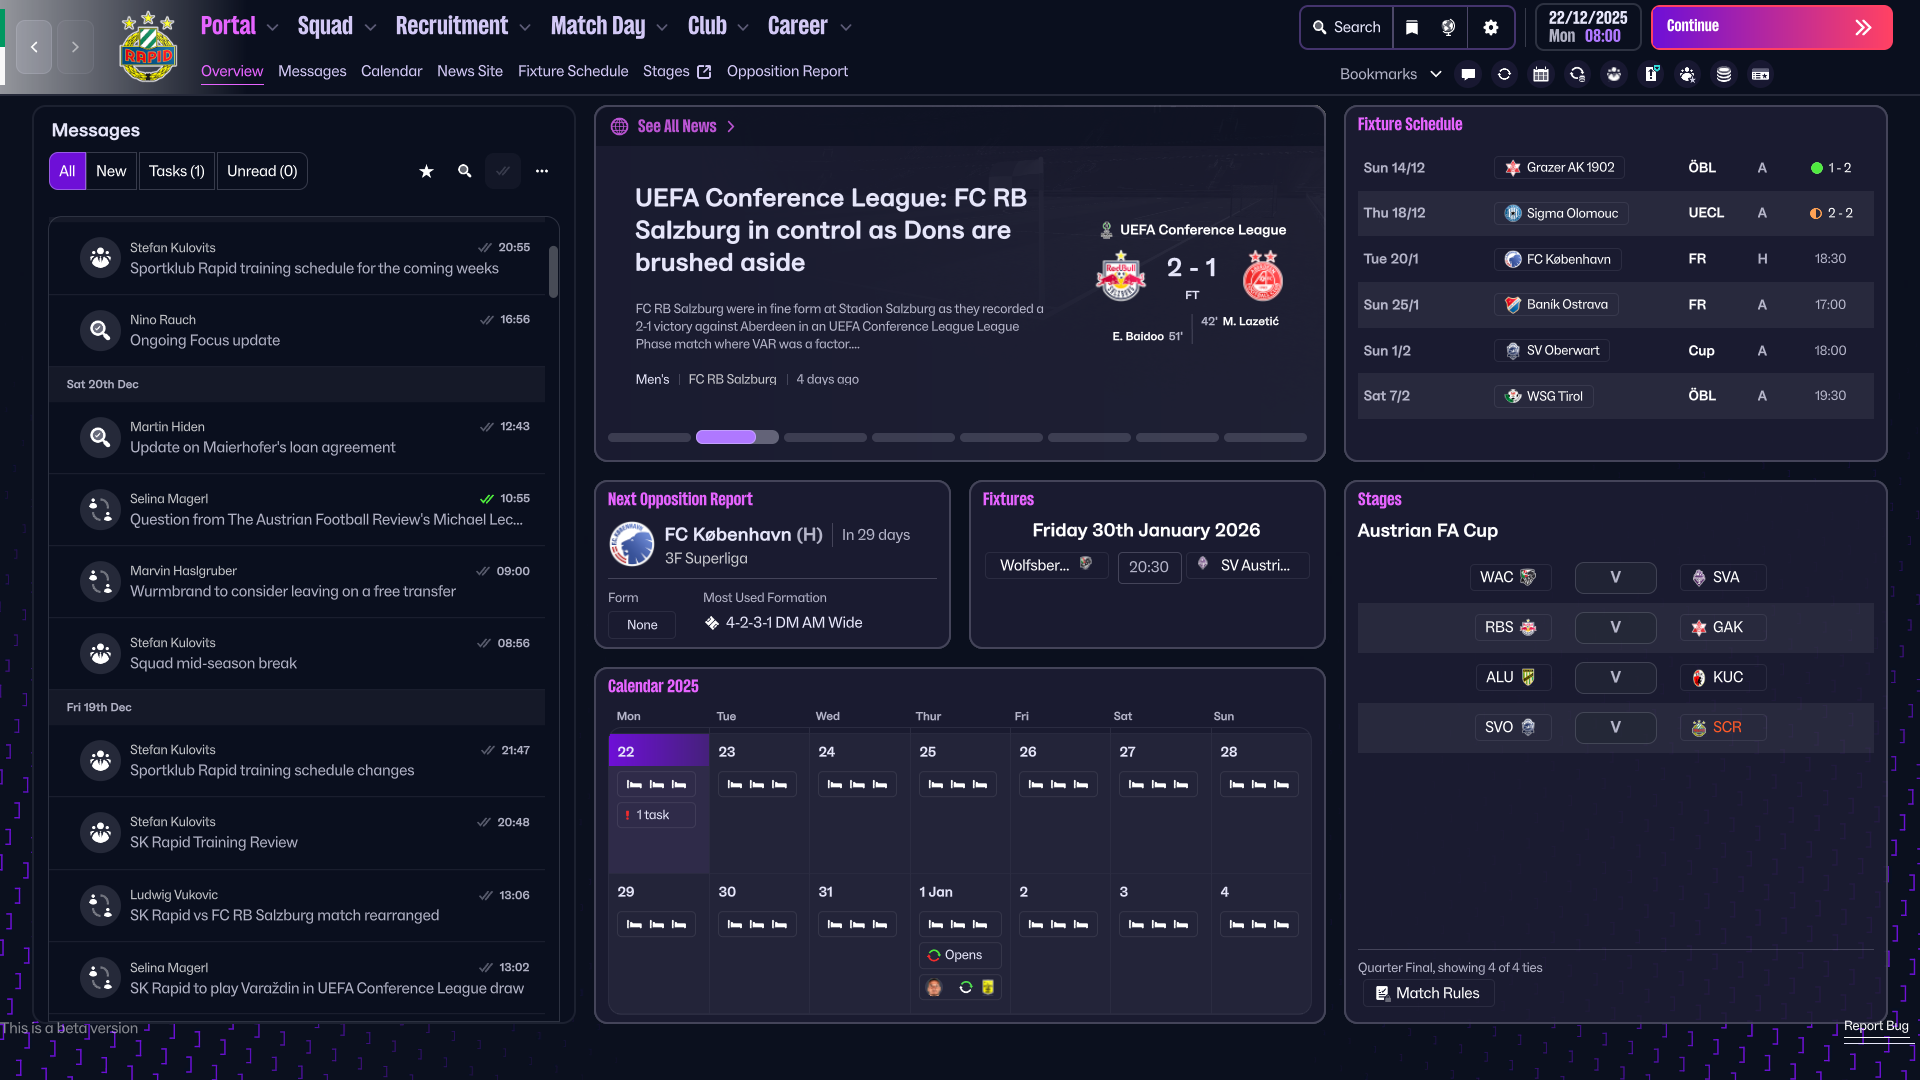The width and height of the screenshot is (1920, 1080).
Task: Select the Tasks (1) message filter
Action: [176, 171]
